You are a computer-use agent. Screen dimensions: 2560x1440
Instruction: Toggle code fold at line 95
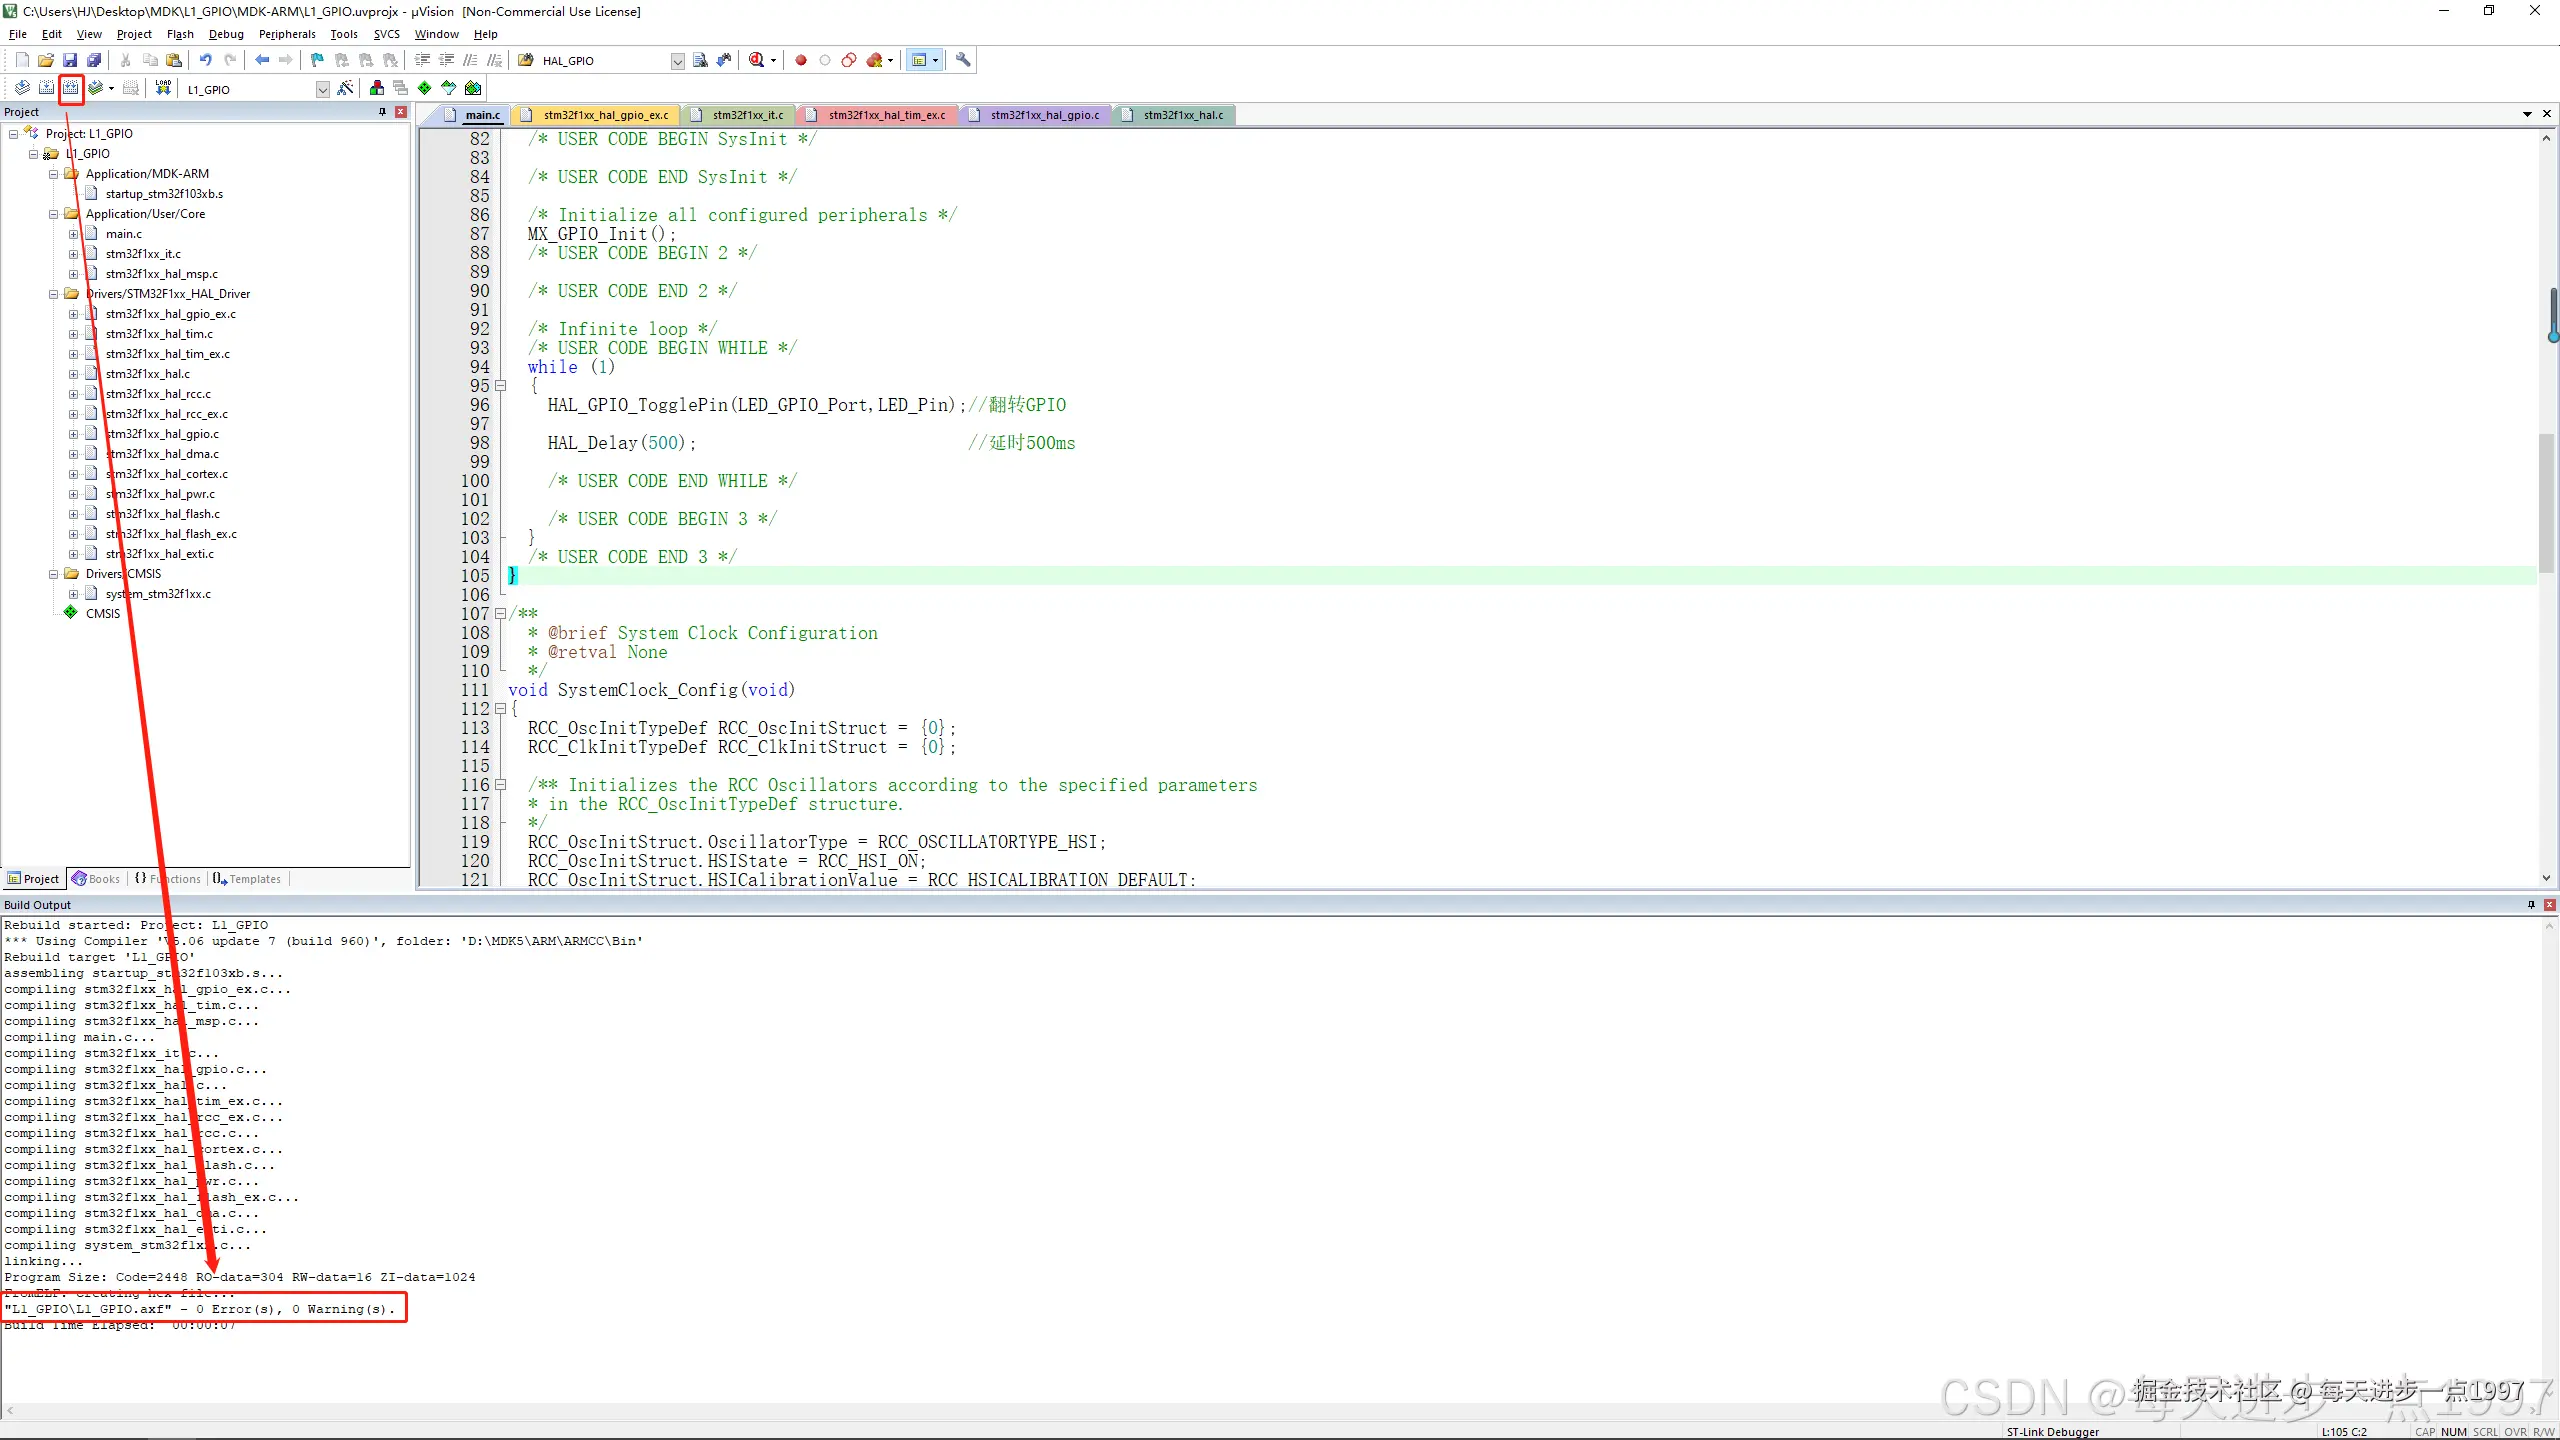500,386
